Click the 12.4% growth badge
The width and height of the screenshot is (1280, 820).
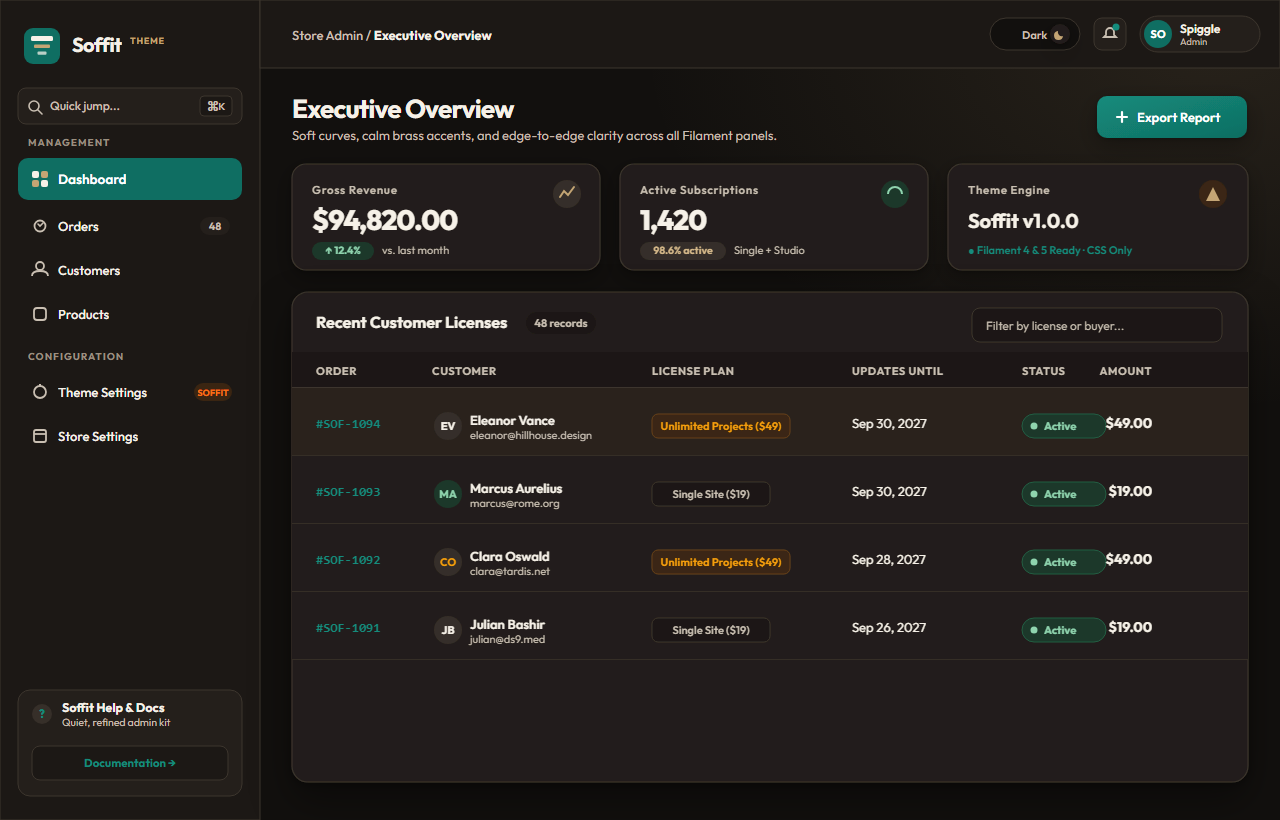tap(343, 250)
